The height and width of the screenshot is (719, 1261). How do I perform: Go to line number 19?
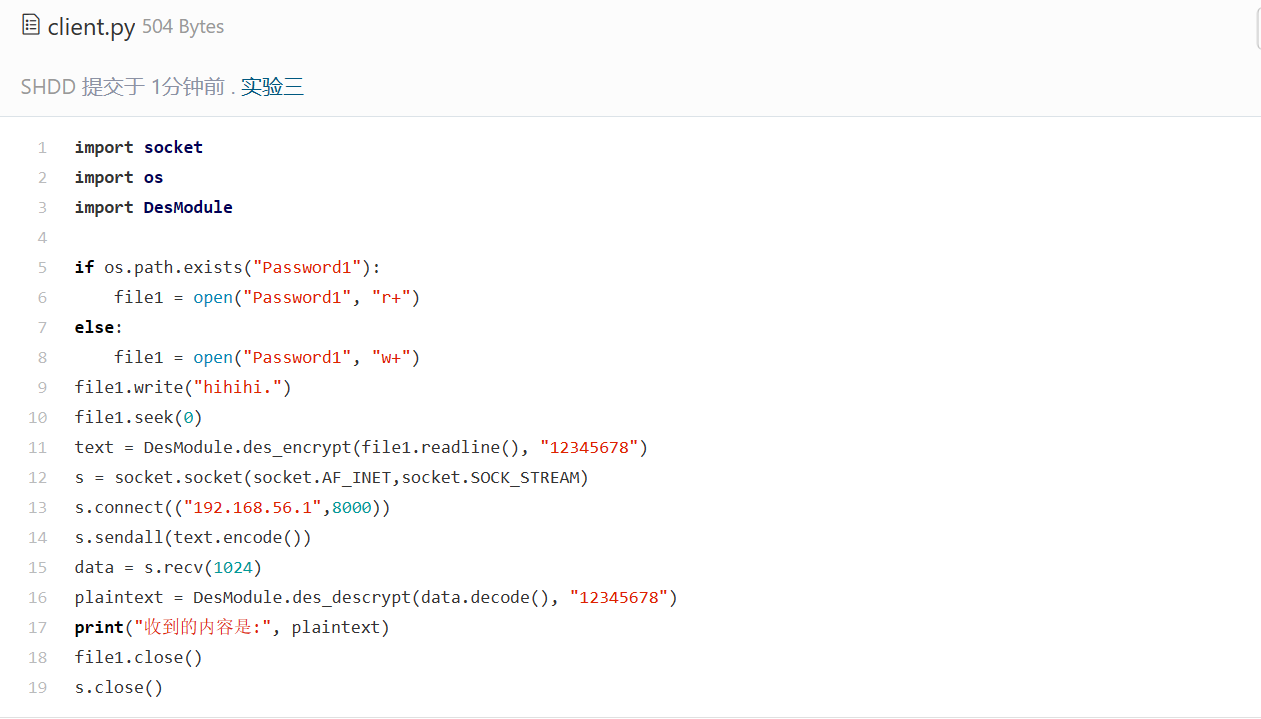(x=38, y=687)
